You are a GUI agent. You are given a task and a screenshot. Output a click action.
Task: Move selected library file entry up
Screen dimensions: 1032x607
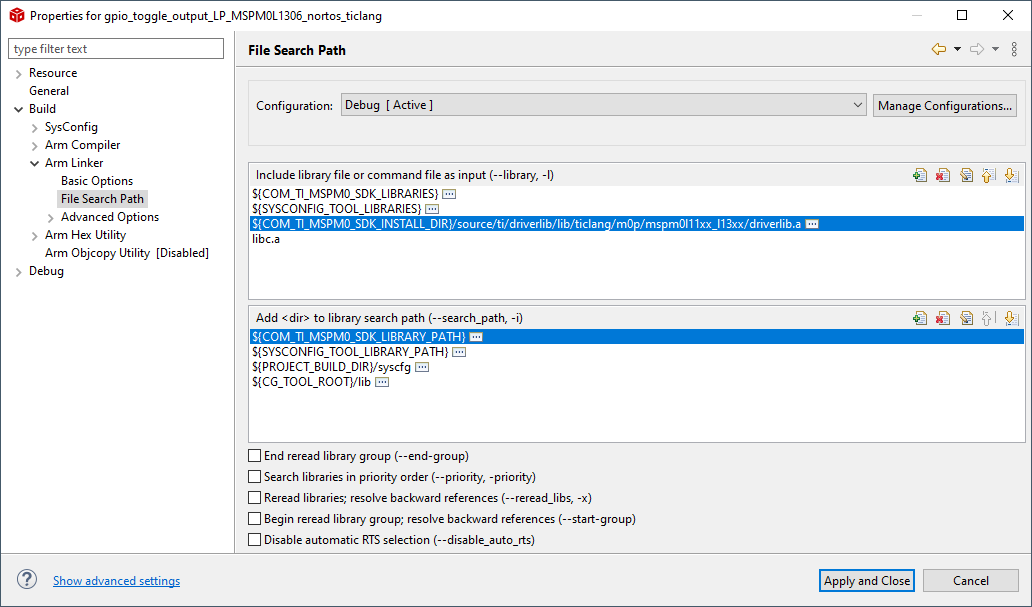click(x=988, y=175)
